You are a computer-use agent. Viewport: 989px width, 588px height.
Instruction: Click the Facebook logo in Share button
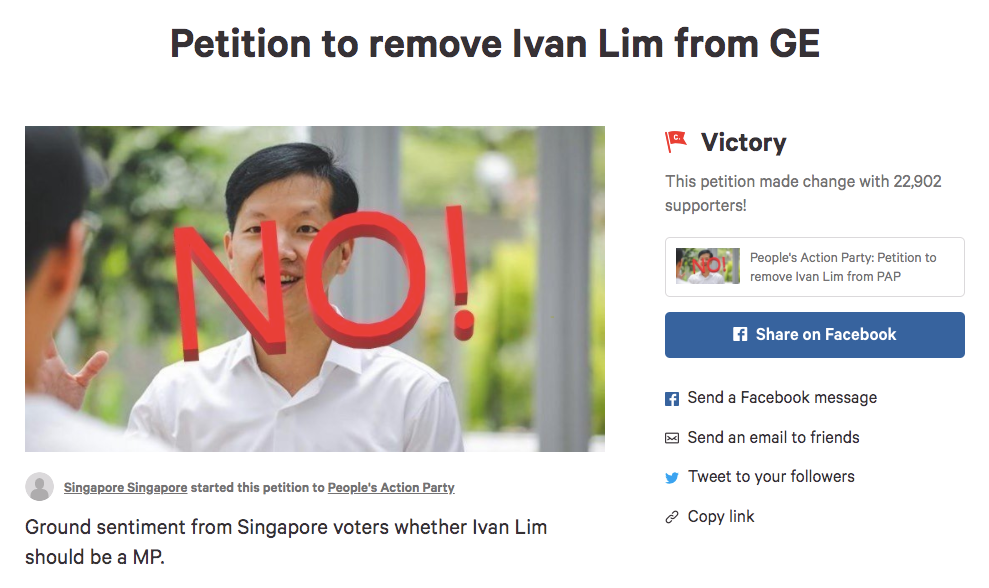pos(740,334)
